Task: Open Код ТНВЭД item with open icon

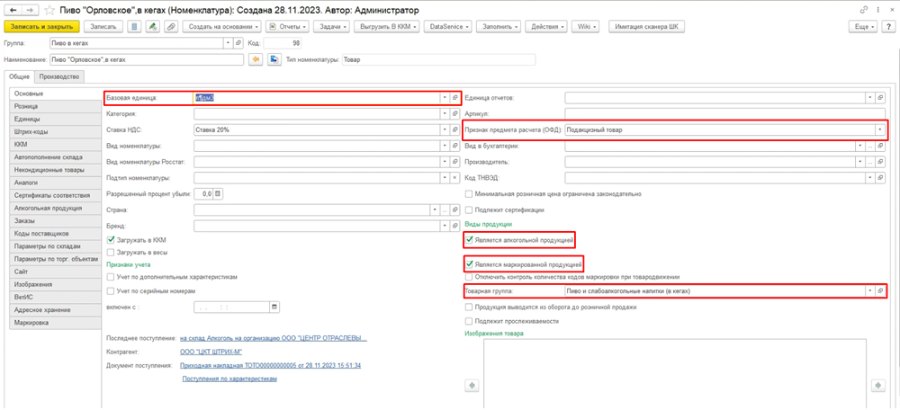Action: point(881,178)
